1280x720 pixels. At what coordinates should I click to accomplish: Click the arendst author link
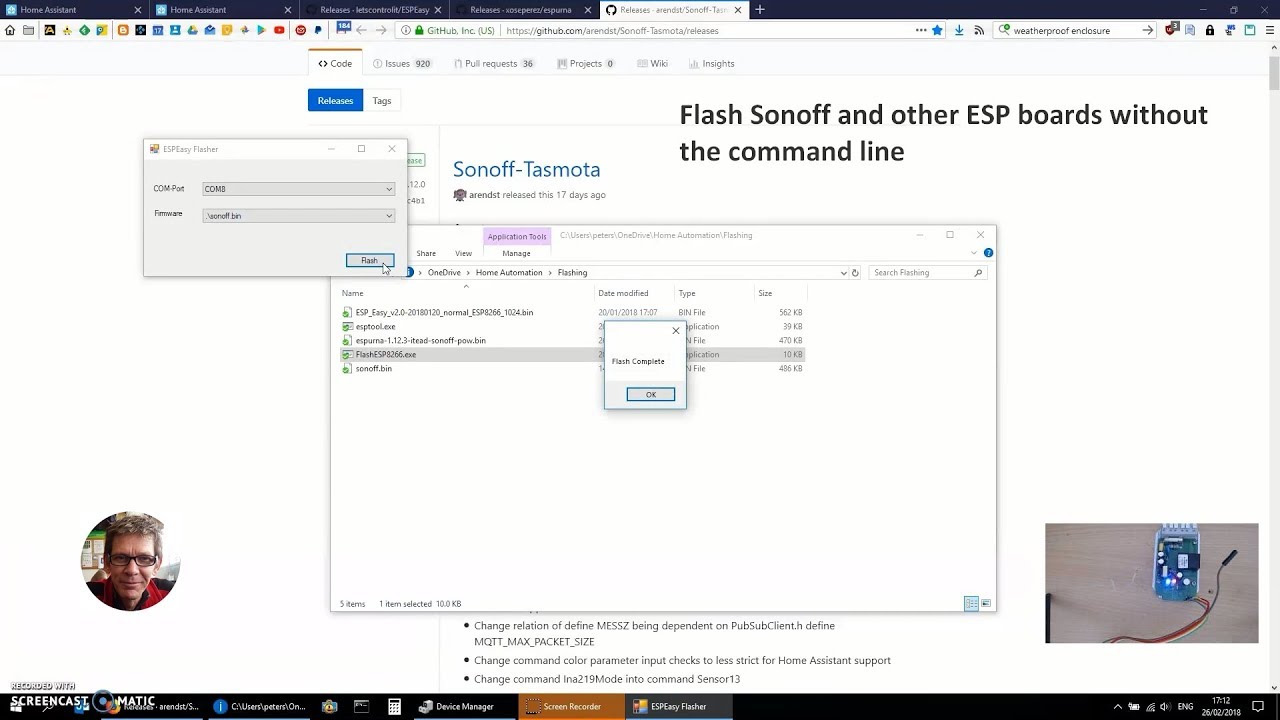point(484,195)
